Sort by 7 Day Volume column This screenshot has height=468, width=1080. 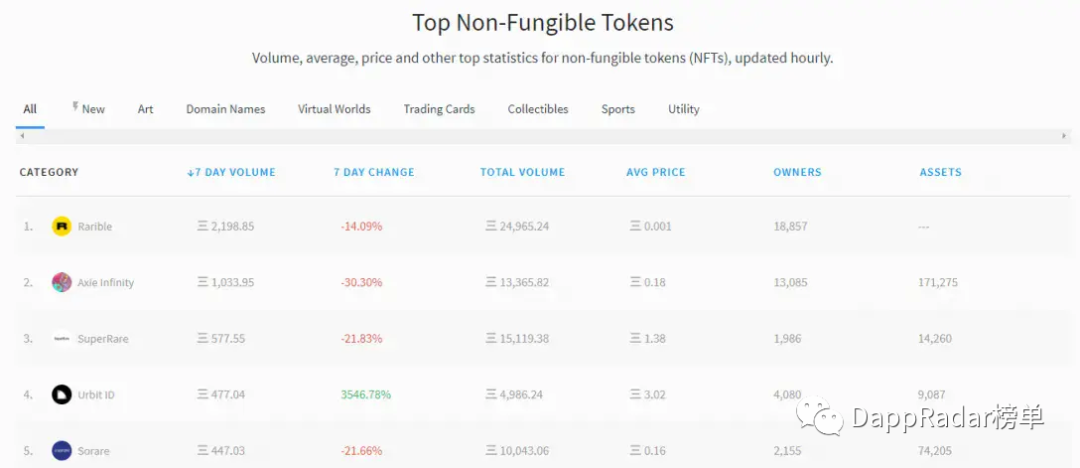click(x=231, y=172)
